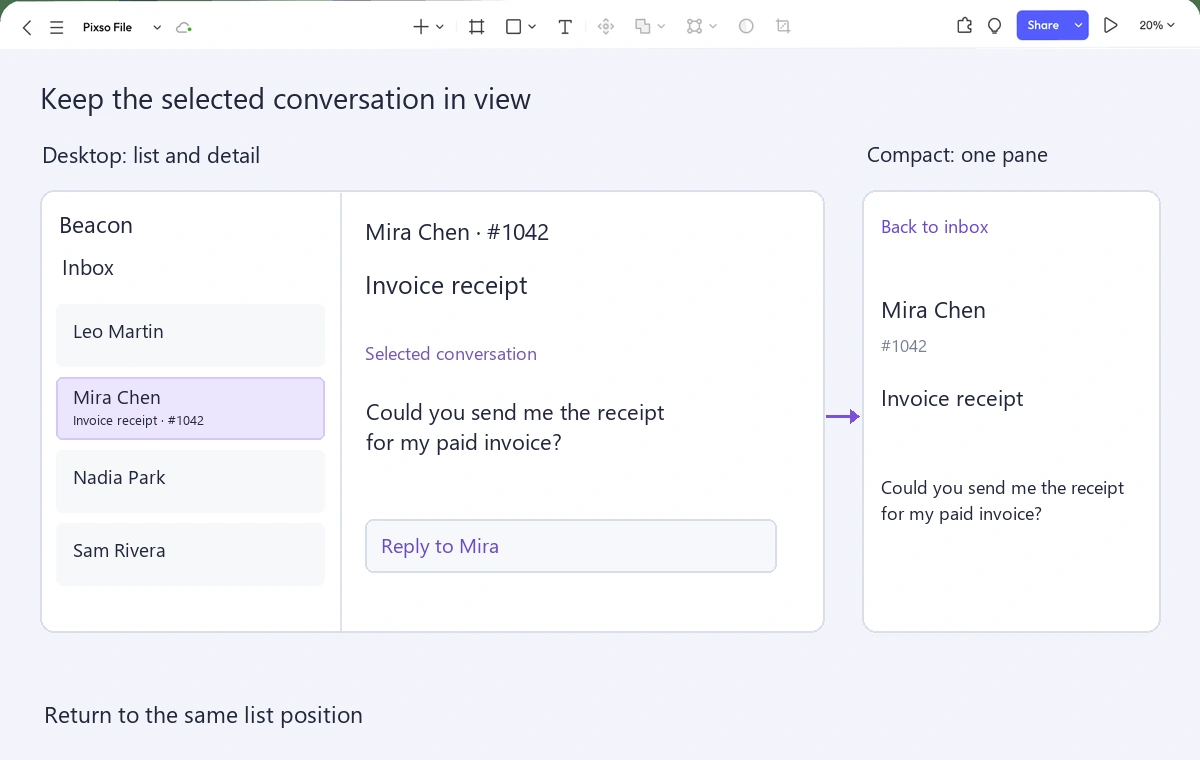Click the Invoice receipt title in desktop detail

[446, 286]
